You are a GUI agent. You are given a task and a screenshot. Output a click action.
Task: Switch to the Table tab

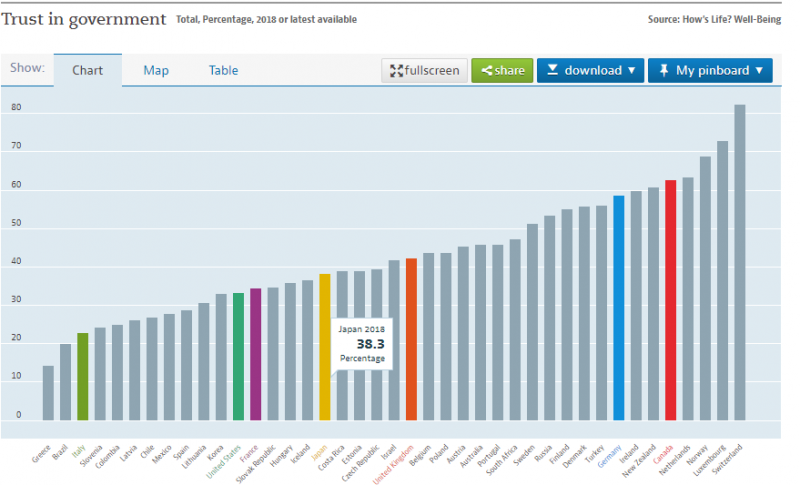(x=223, y=70)
